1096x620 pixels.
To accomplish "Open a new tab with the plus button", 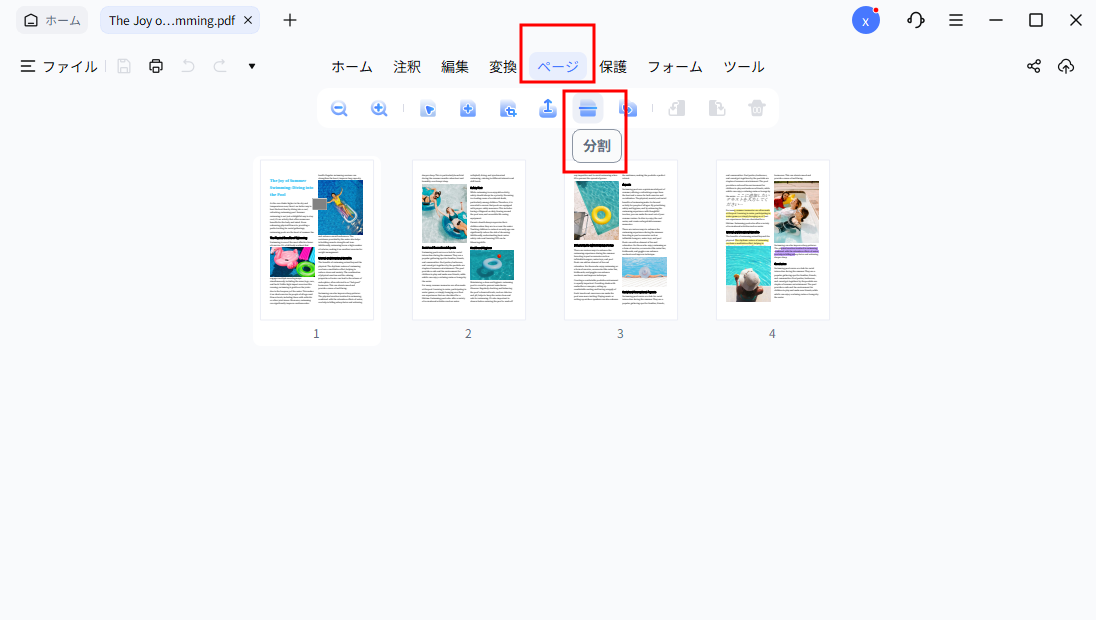I will pos(289,19).
